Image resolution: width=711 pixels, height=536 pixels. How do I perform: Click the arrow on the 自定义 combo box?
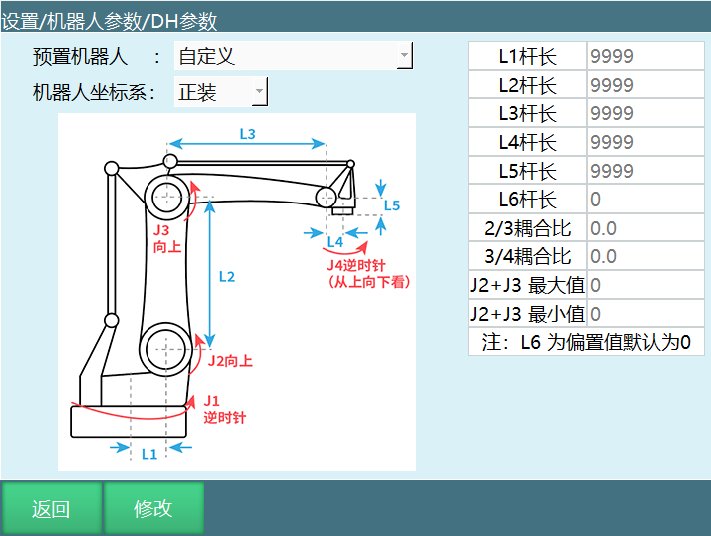[403, 56]
